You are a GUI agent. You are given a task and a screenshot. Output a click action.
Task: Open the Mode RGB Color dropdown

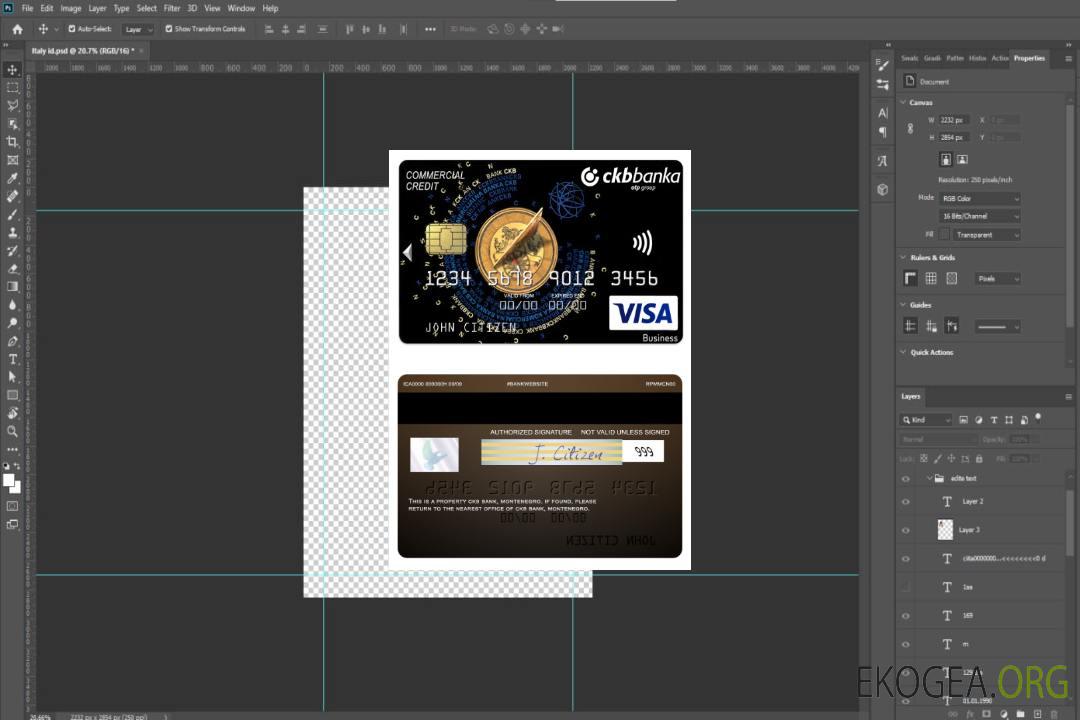[979, 198]
